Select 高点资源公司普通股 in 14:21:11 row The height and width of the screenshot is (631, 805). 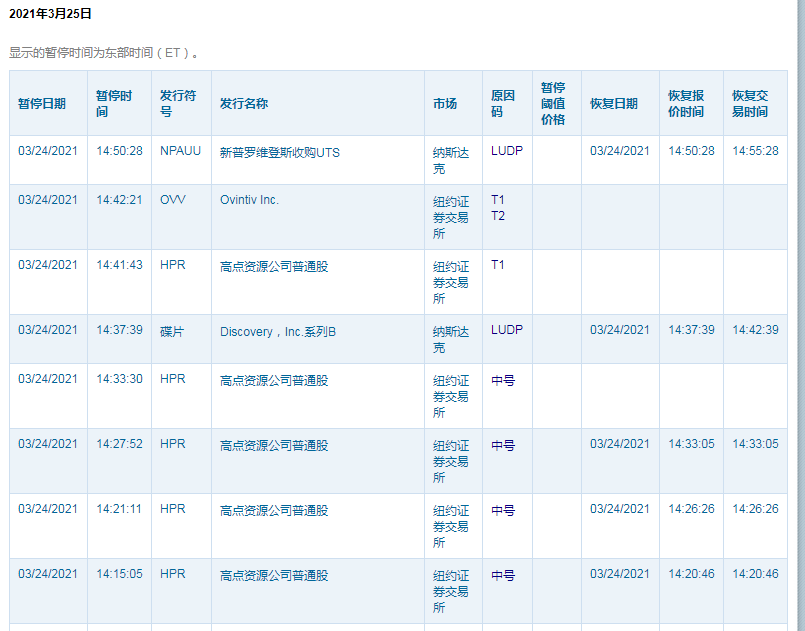point(274,510)
